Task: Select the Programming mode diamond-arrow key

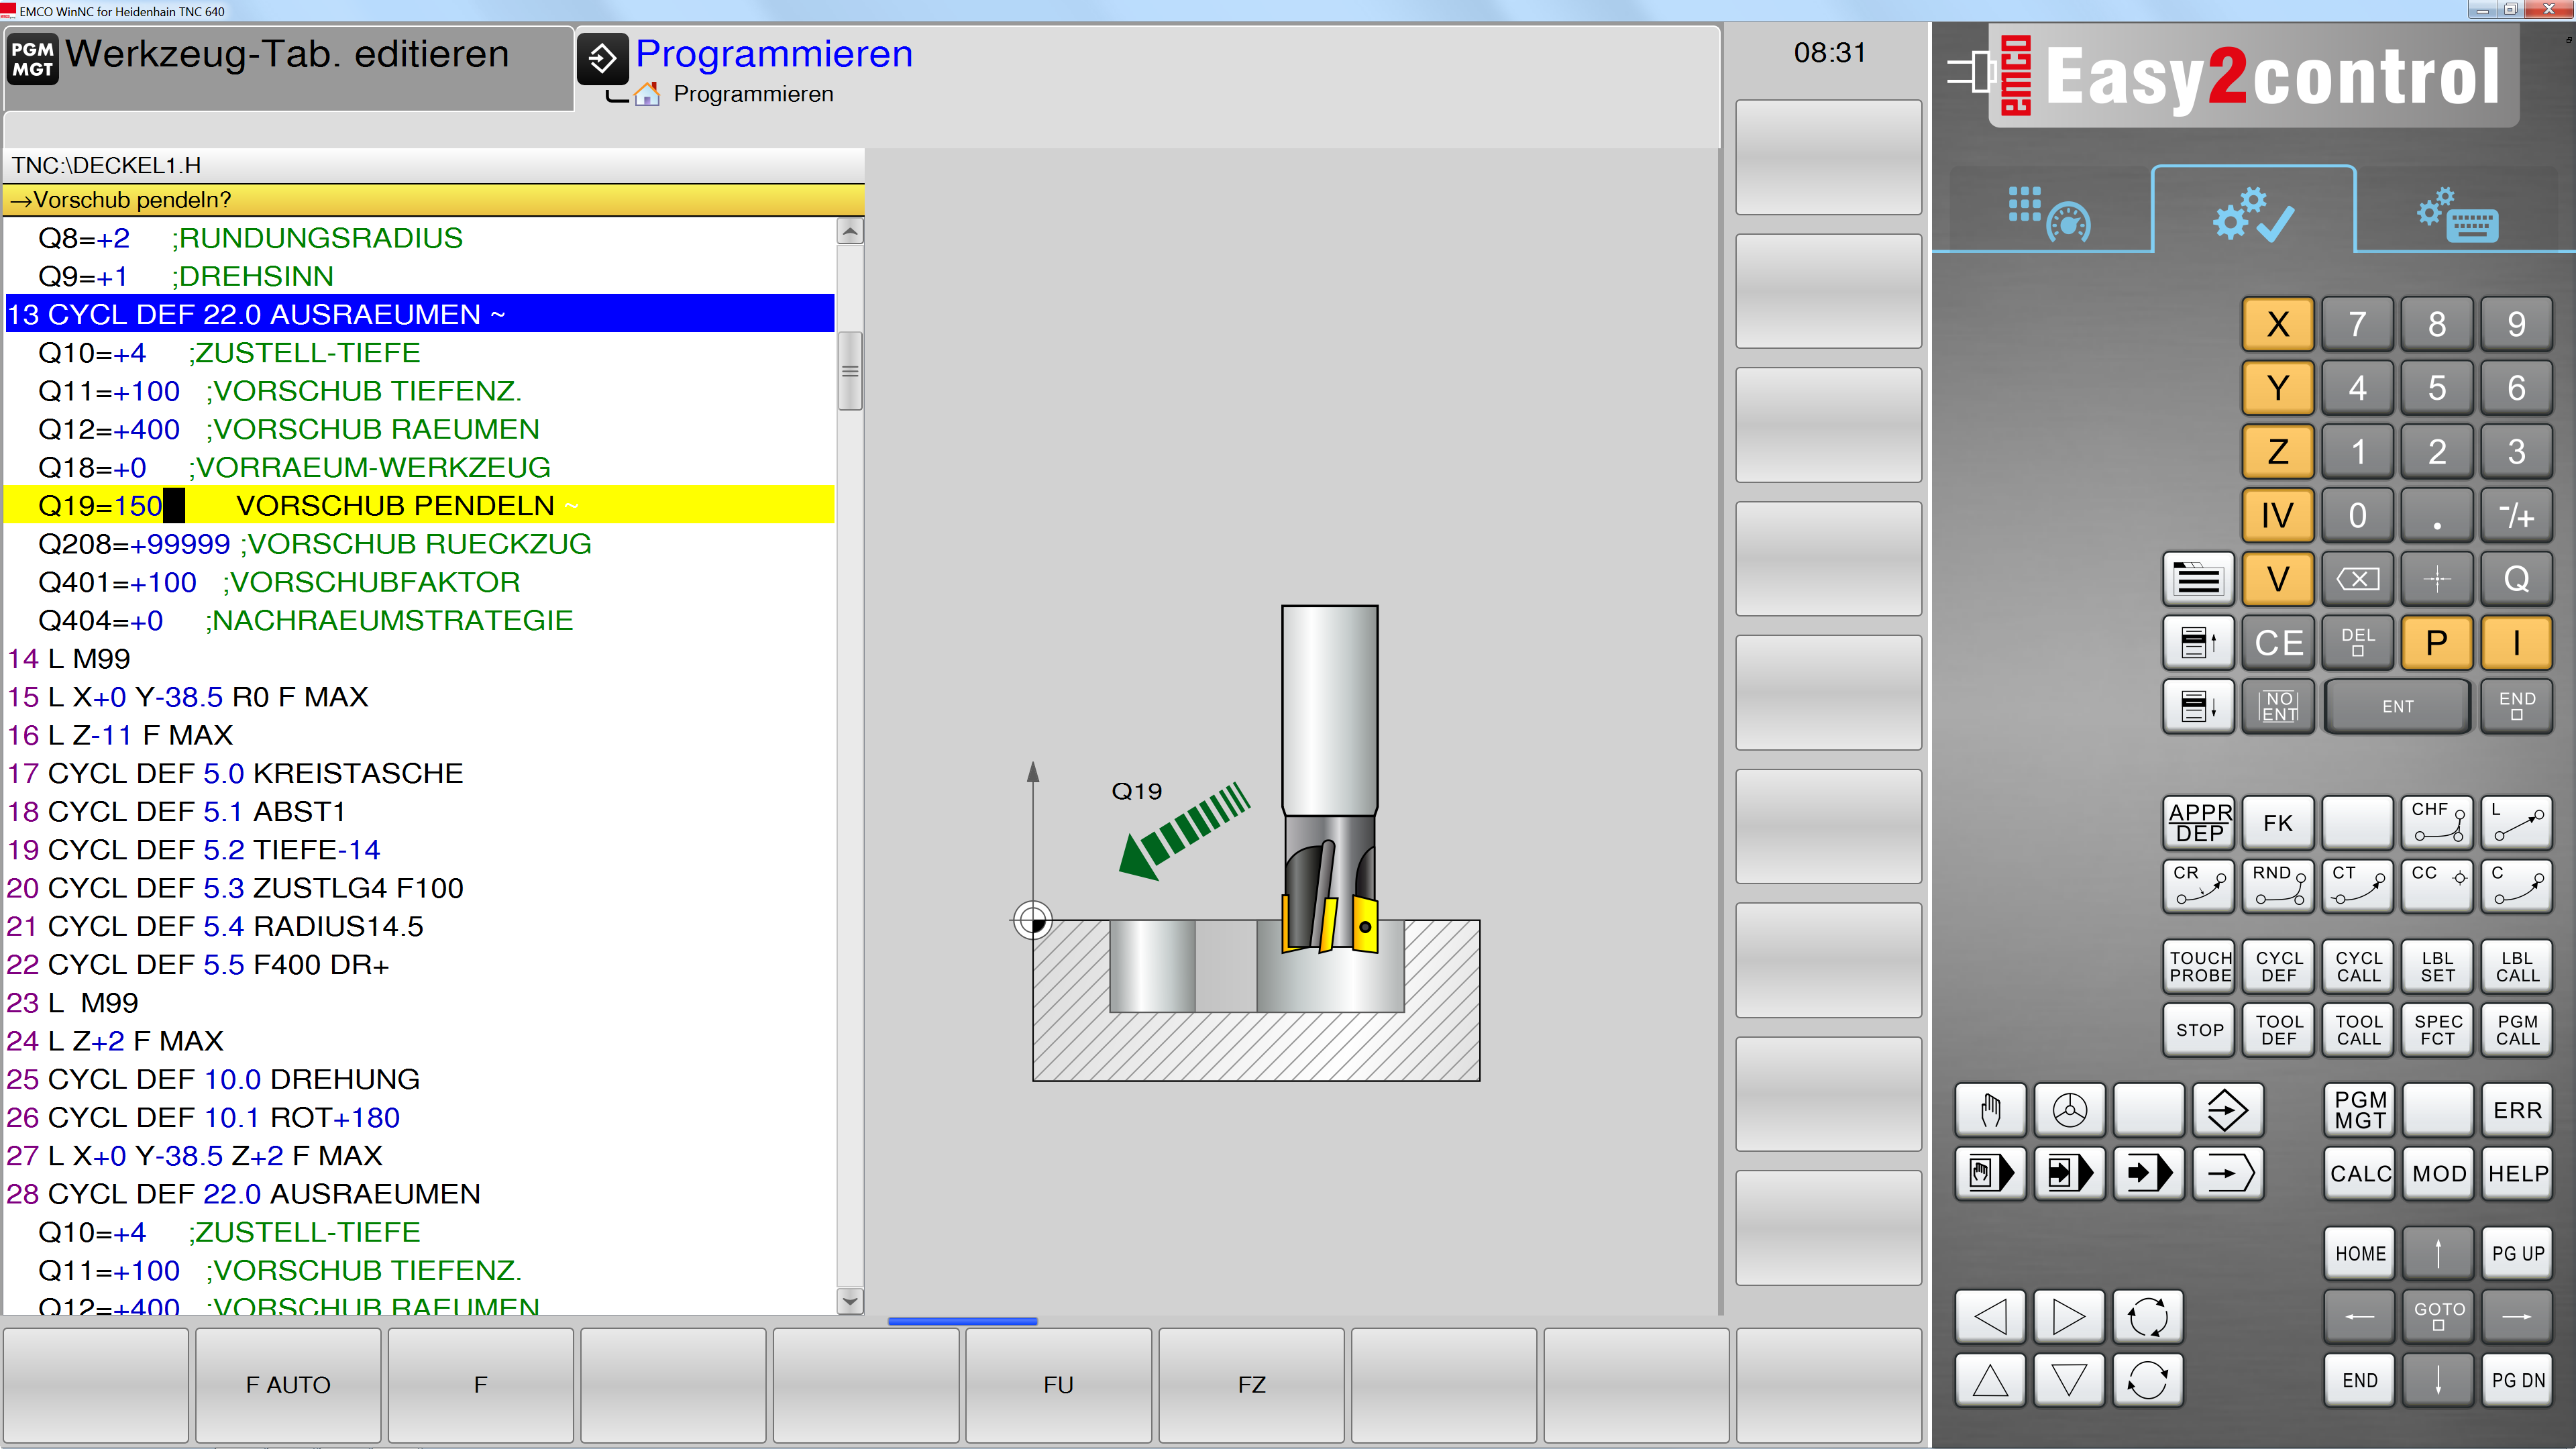Action: 2227,1110
